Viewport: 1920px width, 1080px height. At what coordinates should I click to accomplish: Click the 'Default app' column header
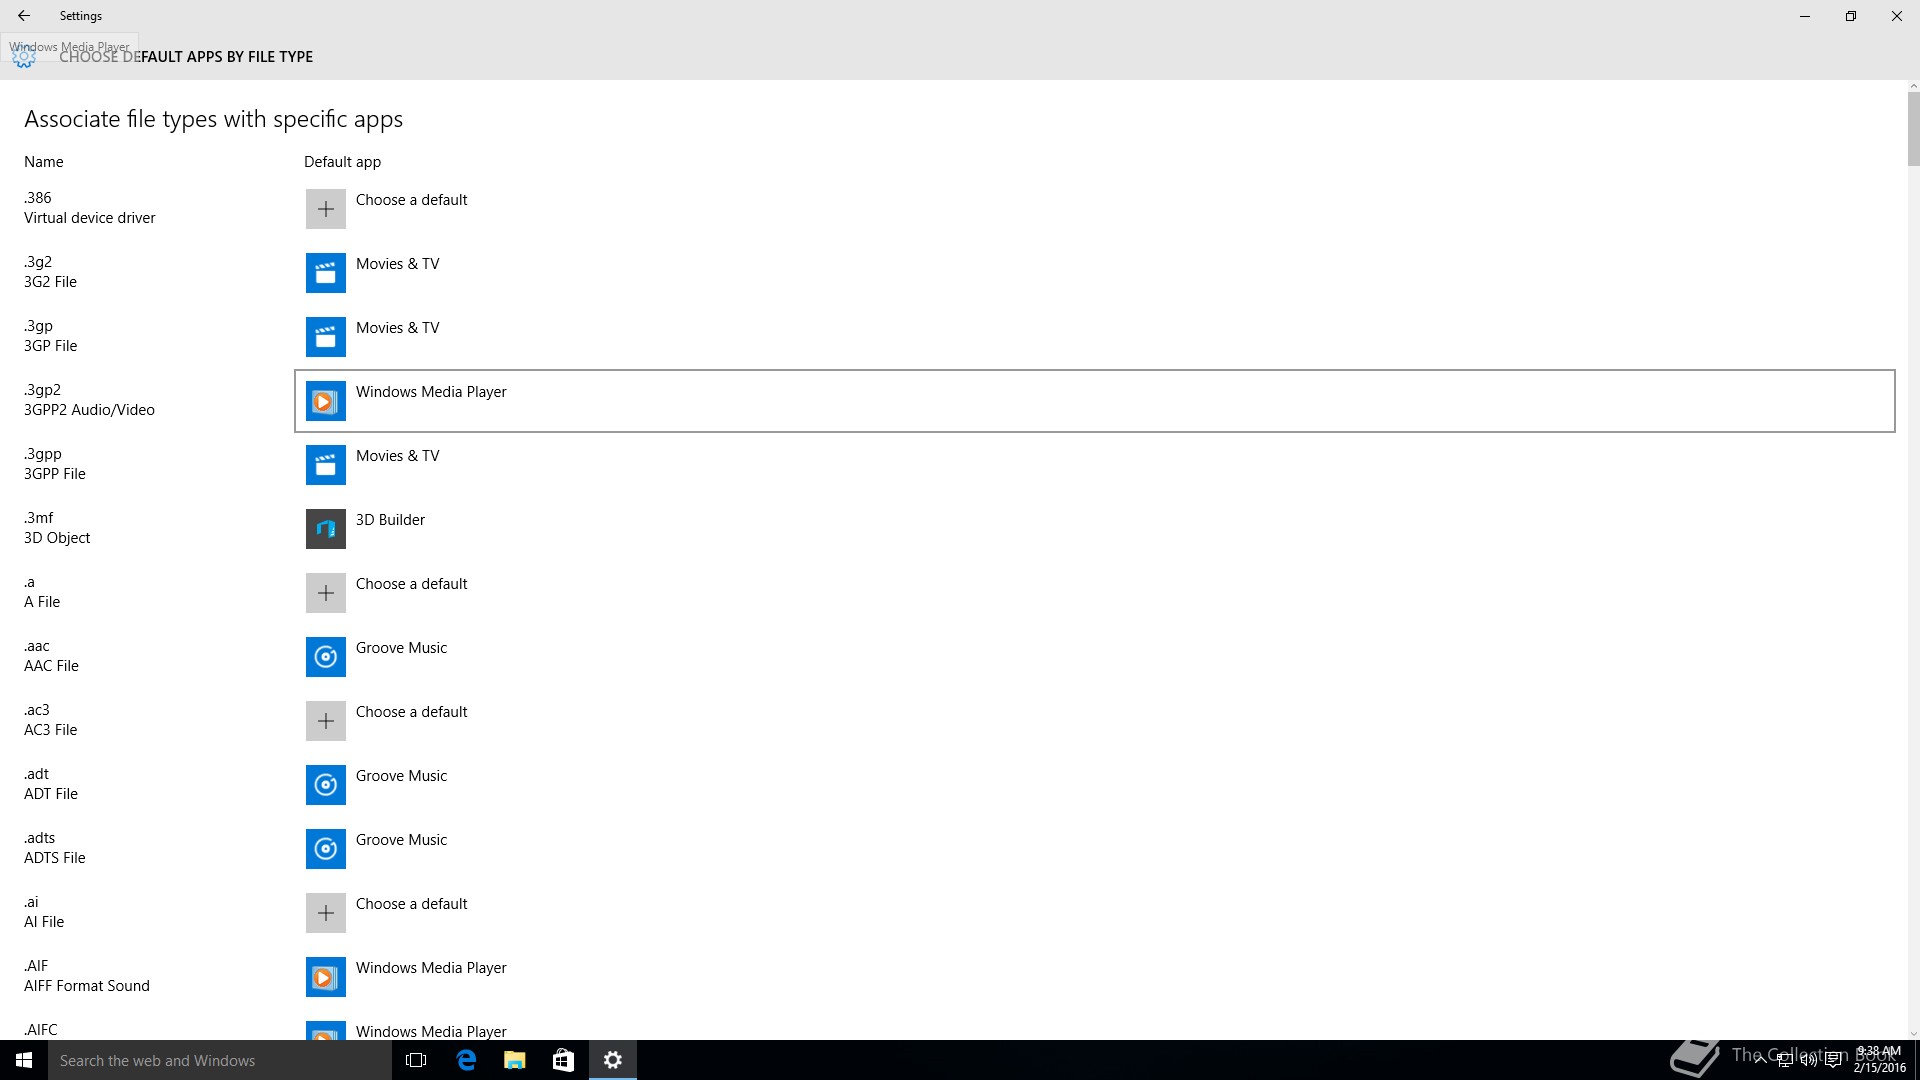[x=342, y=162]
